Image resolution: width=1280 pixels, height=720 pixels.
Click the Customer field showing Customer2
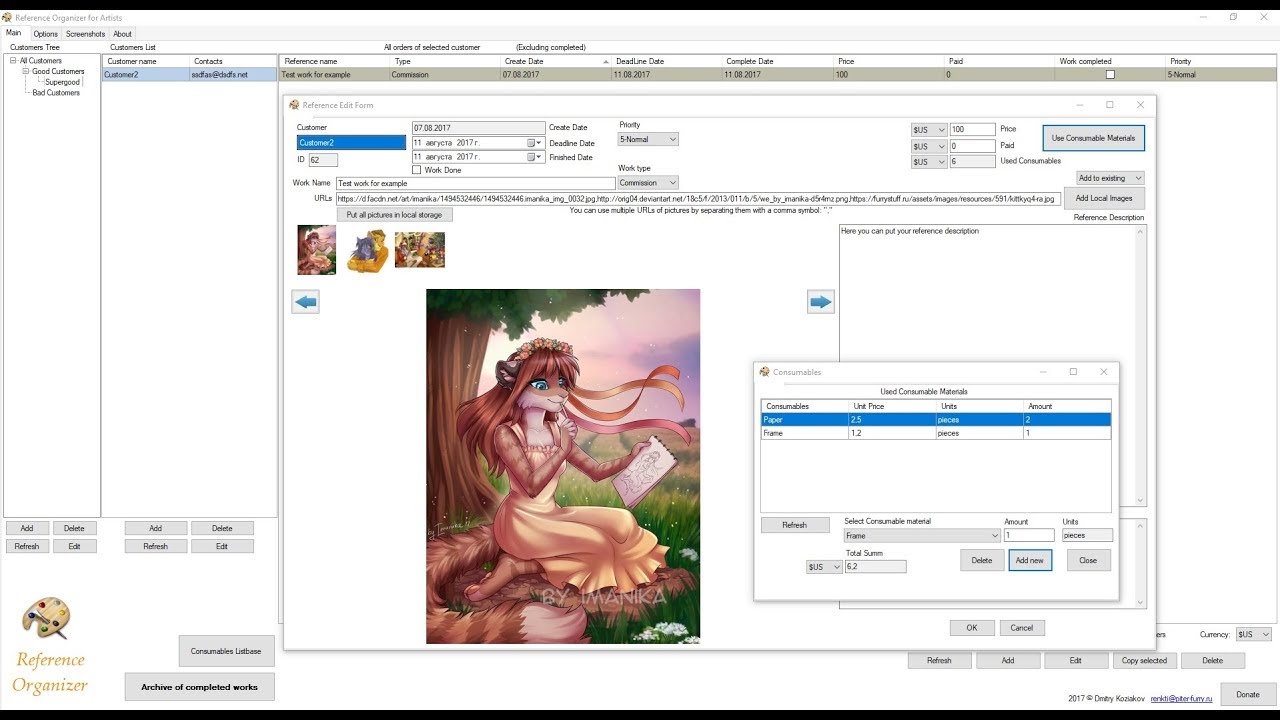tap(351, 143)
